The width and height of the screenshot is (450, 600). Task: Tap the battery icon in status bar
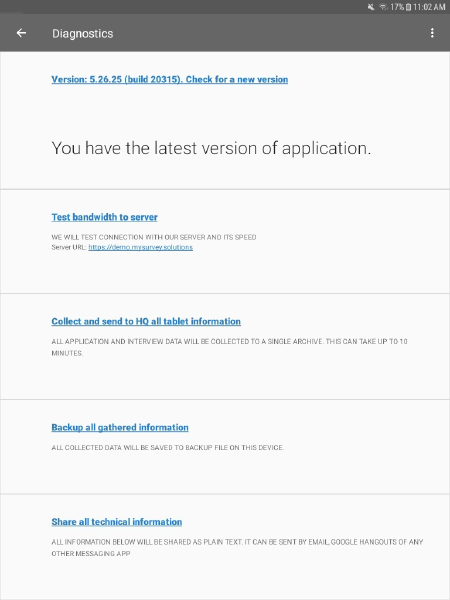click(408, 7)
